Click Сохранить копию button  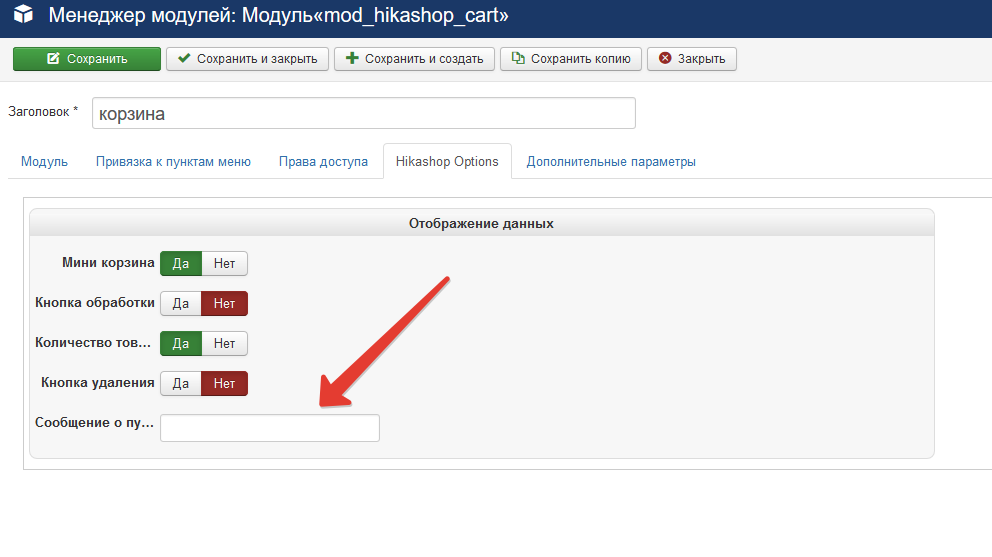[x=571, y=59]
